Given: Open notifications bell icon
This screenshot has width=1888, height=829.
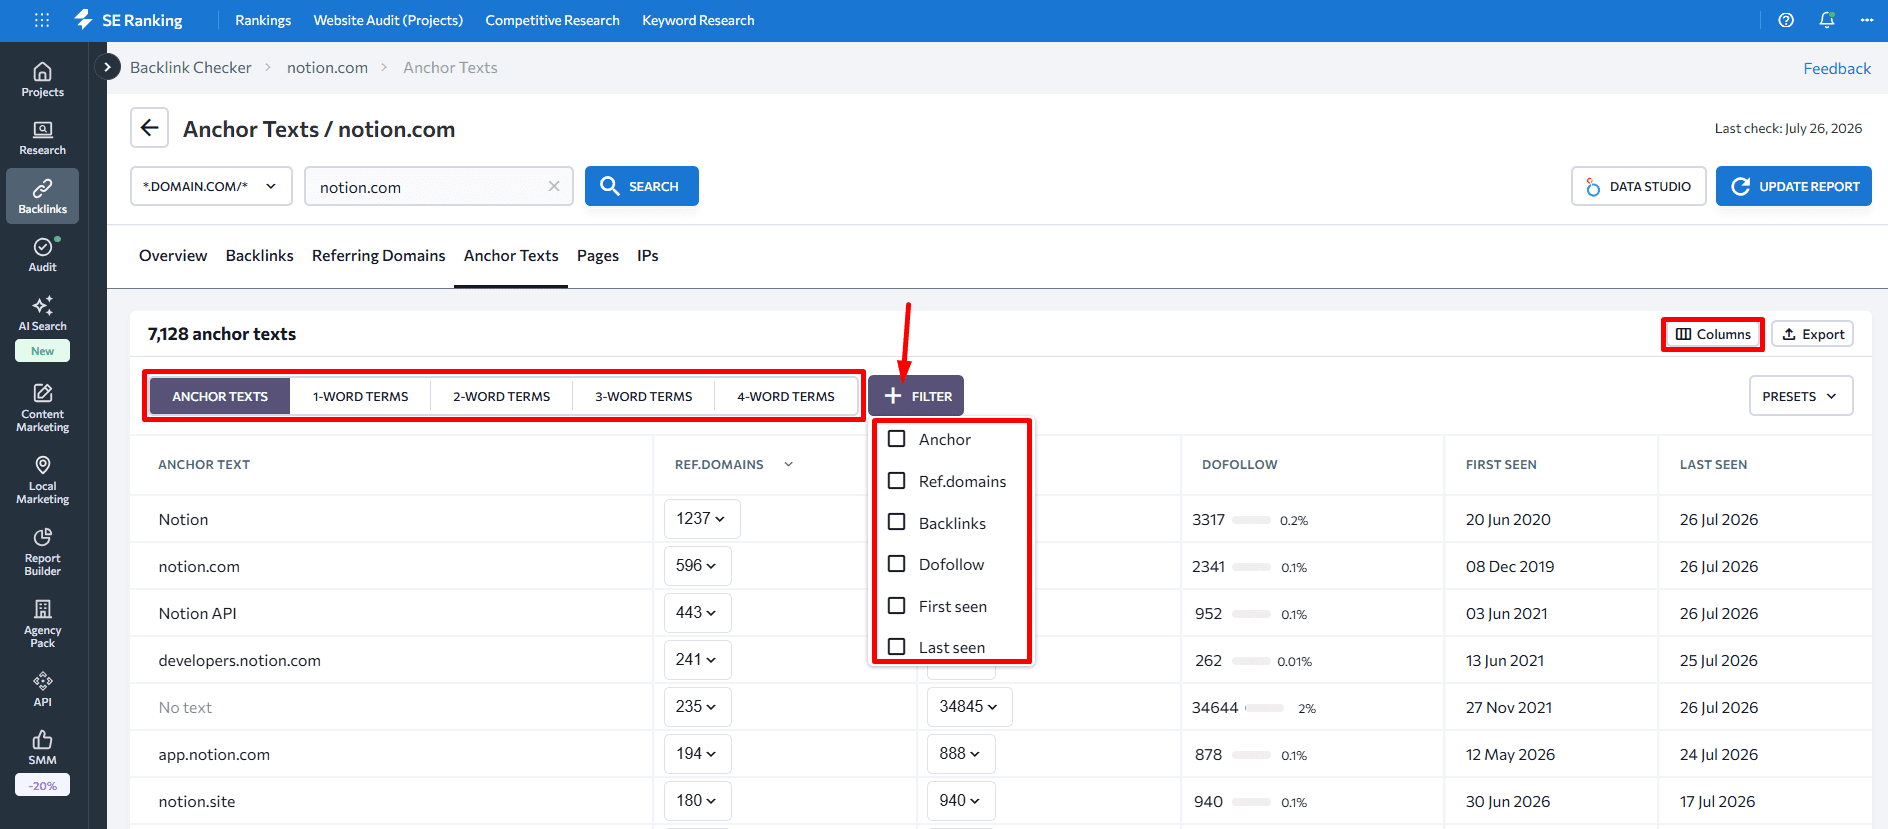Looking at the screenshot, I should tap(1827, 20).
